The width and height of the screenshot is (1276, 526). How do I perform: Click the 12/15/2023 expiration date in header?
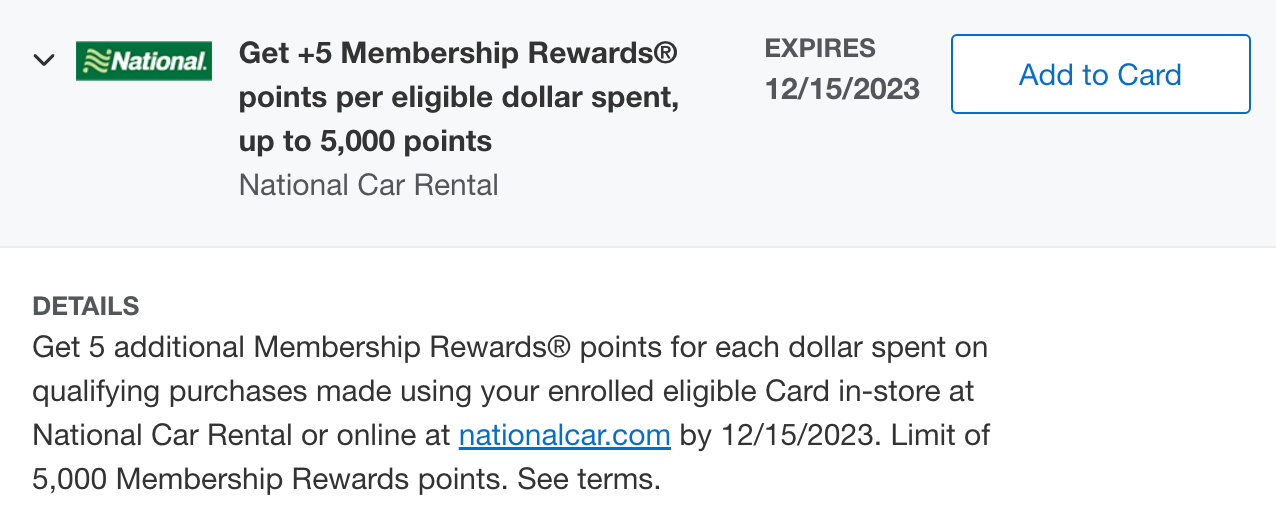click(842, 89)
